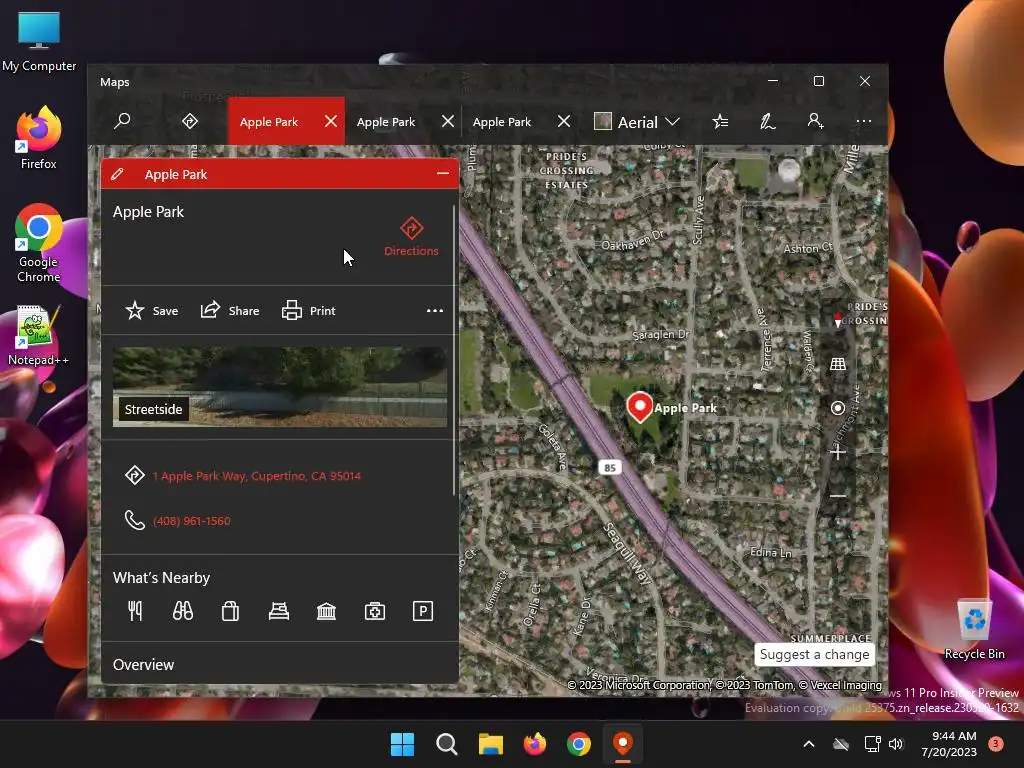Open the account sign-in icon
This screenshot has height=768, width=1024.
[x=815, y=121]
